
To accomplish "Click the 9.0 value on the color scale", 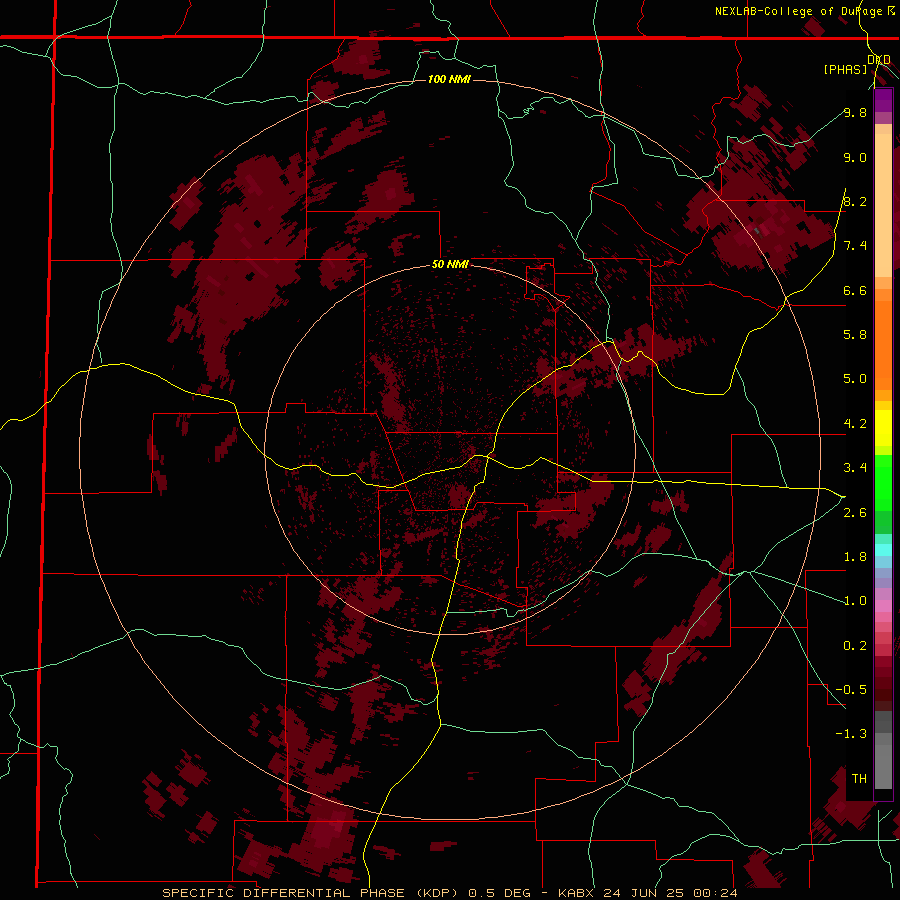I will 855,157.
